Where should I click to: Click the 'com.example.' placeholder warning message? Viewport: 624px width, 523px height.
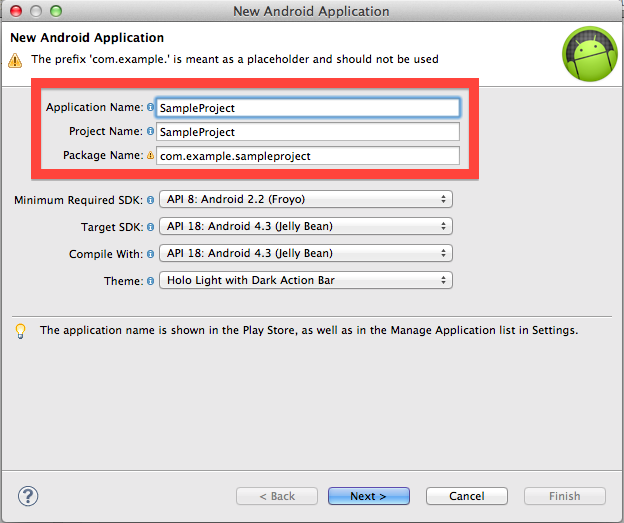point(235,59)
